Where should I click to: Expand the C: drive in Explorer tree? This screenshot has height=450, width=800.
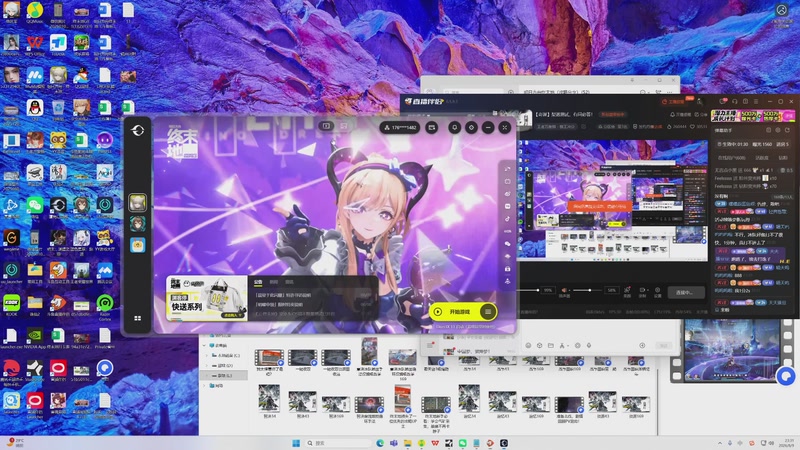point(207,355)
